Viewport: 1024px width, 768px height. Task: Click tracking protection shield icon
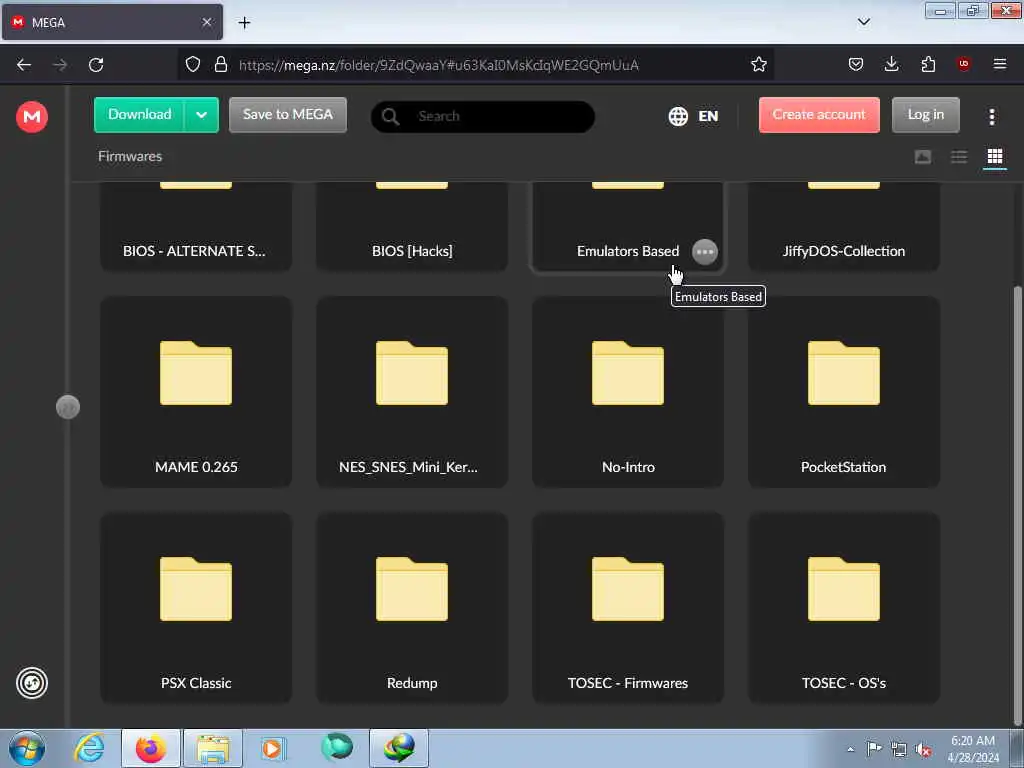pyautogui.click(x=193, y=64)
